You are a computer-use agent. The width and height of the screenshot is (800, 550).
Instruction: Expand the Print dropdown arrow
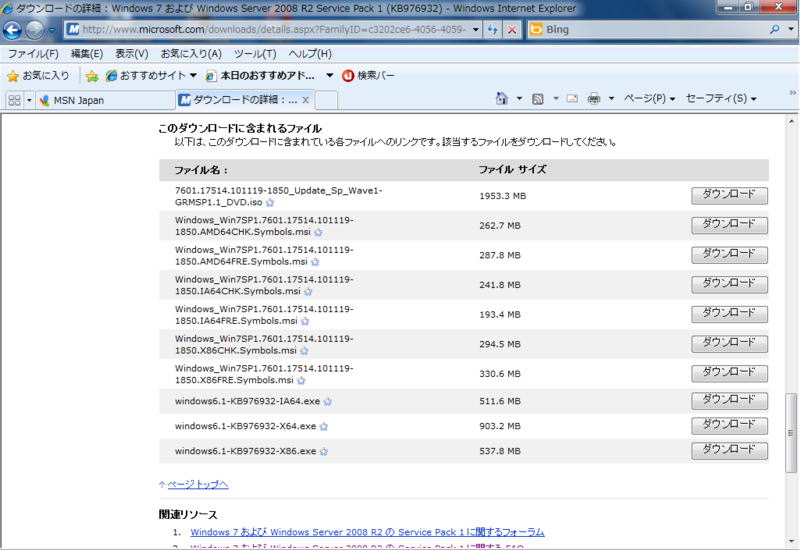pyautogui.click(x=611, y=98)
